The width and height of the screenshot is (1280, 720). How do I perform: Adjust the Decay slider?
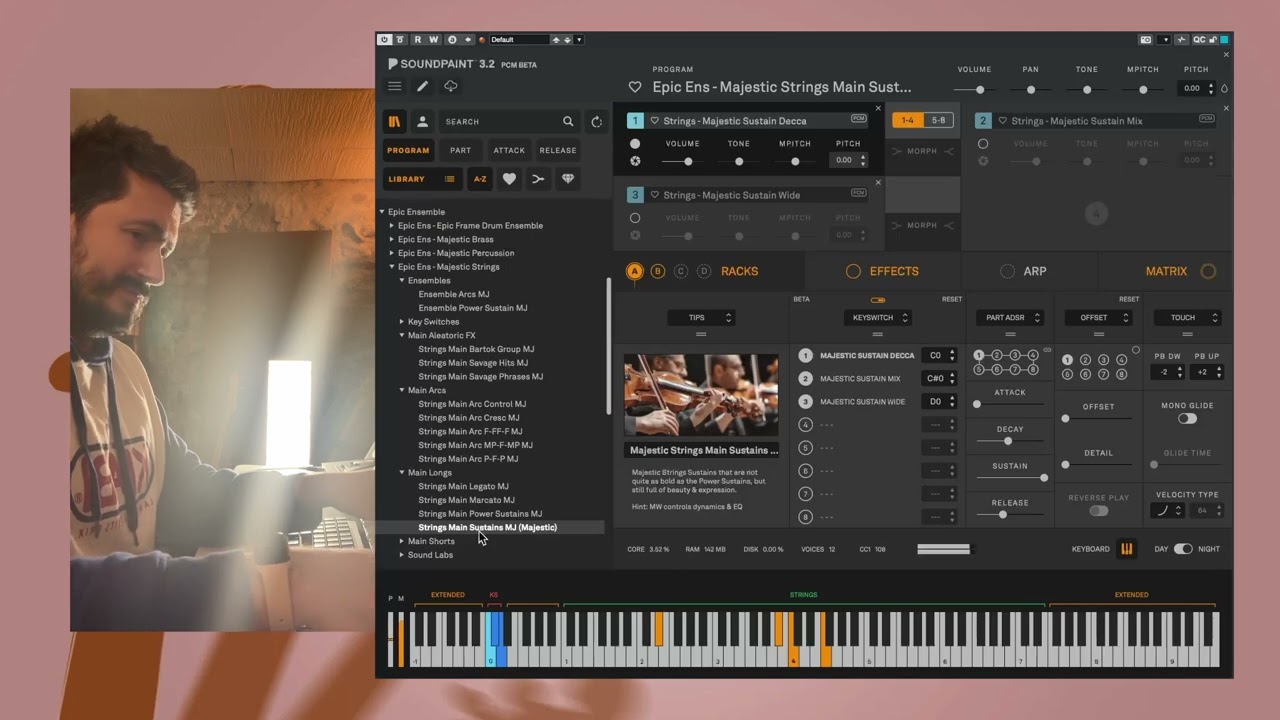1009,441
